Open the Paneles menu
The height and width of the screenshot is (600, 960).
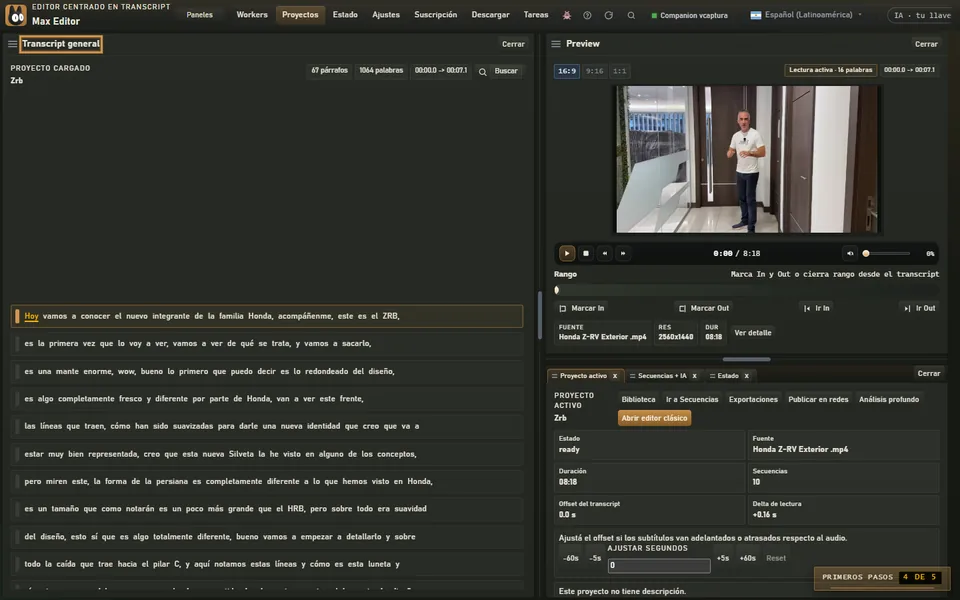tap(200, 15)
